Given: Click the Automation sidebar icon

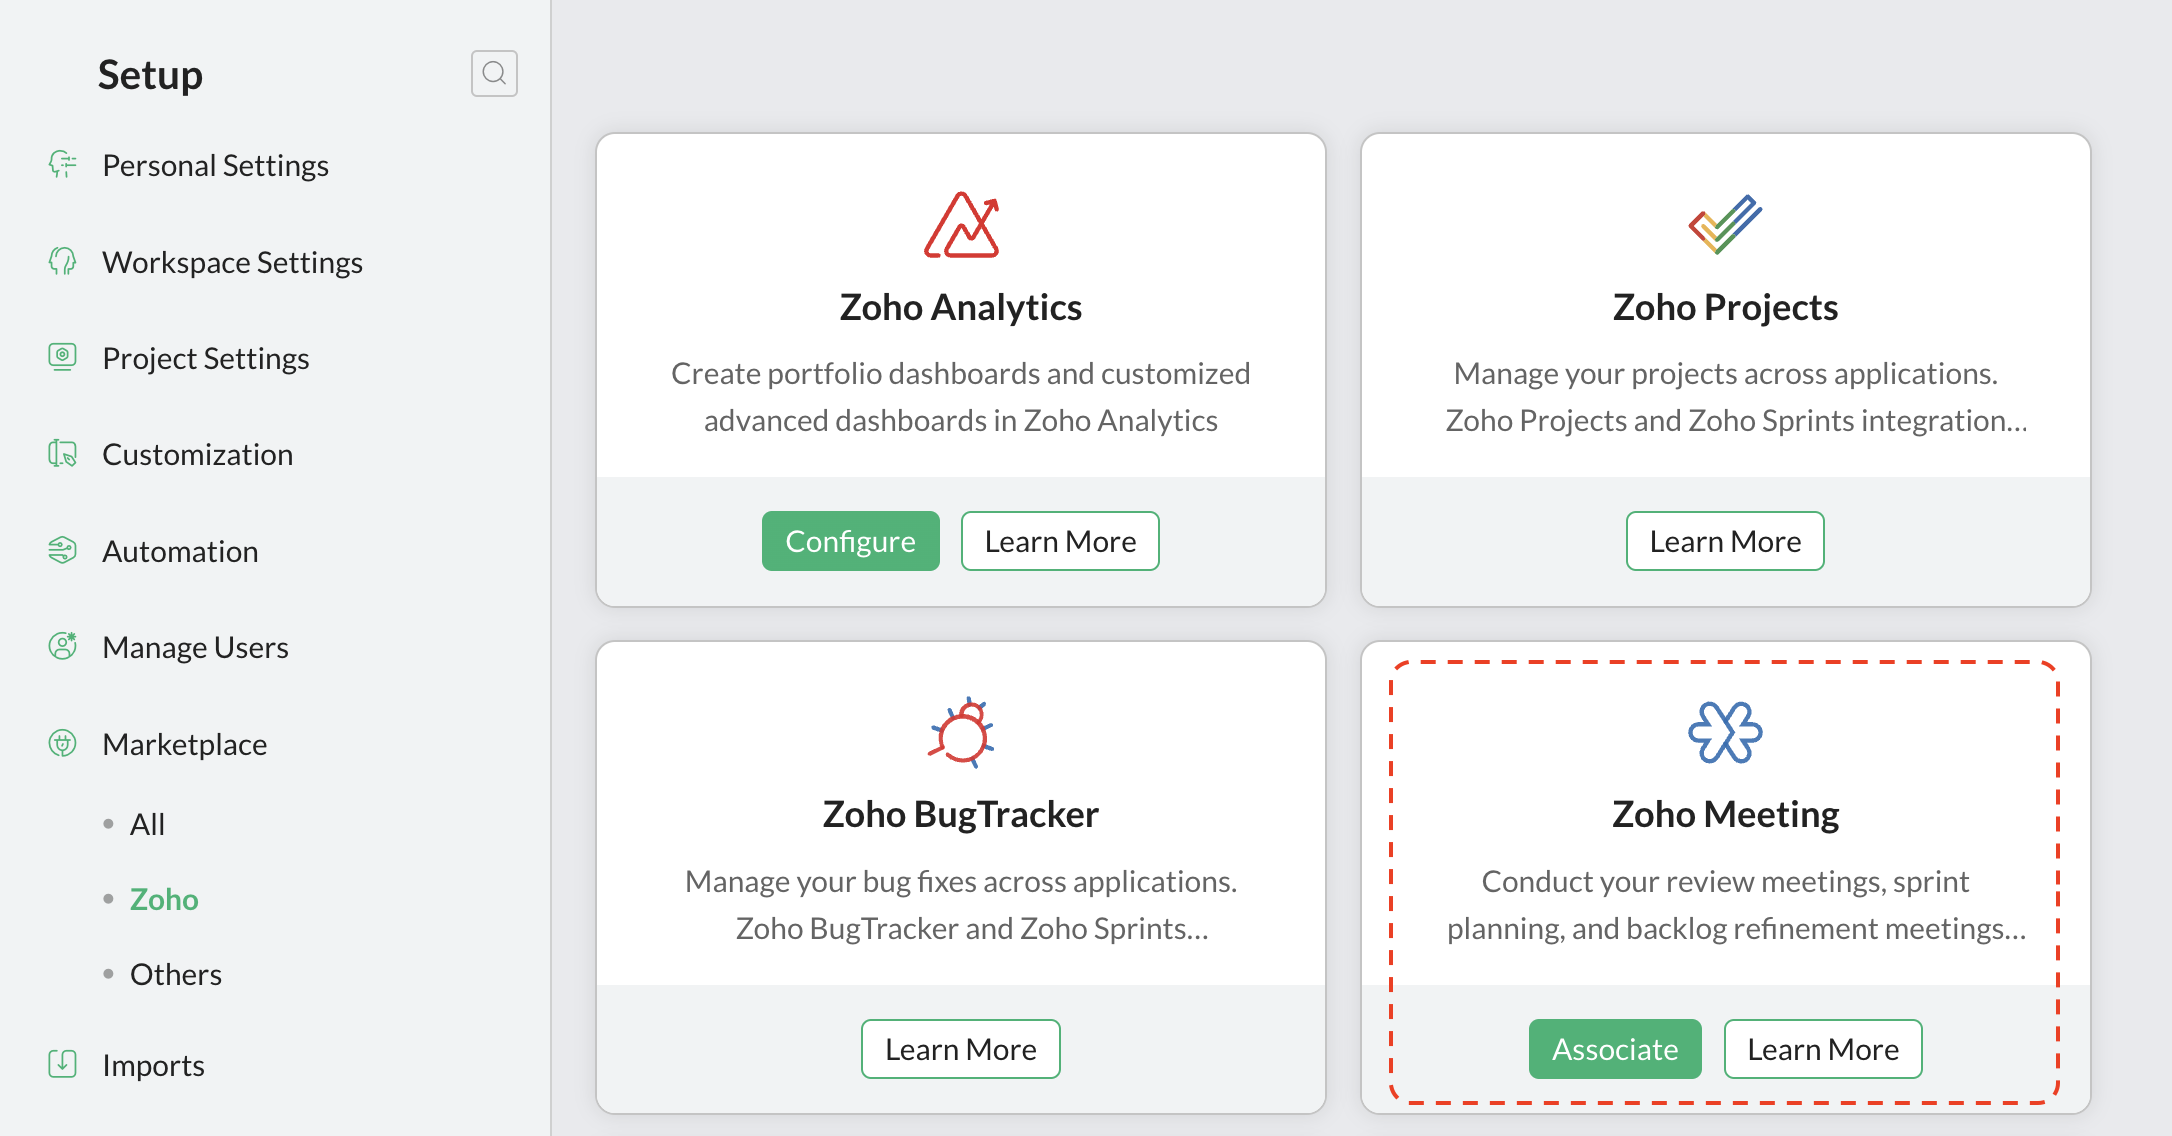Looking at the screenshot, I should point(63,551).
